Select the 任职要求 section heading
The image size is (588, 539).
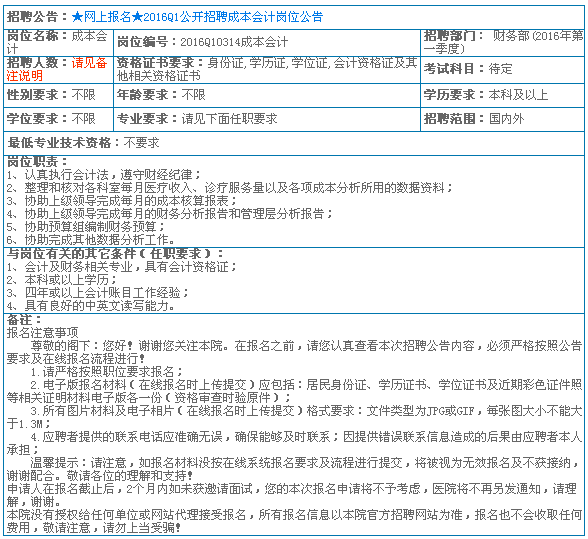(115, 254)
